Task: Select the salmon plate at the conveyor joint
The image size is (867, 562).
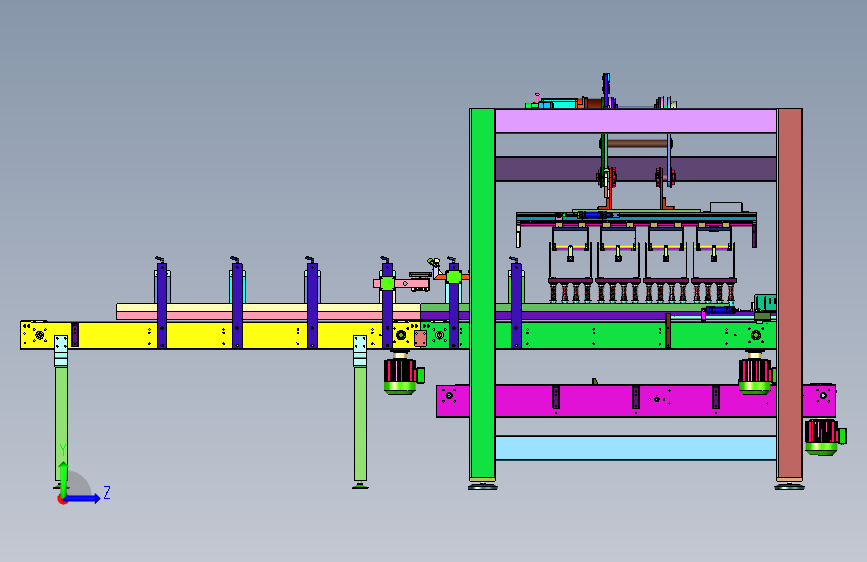Action: click(x=421, y=338)
